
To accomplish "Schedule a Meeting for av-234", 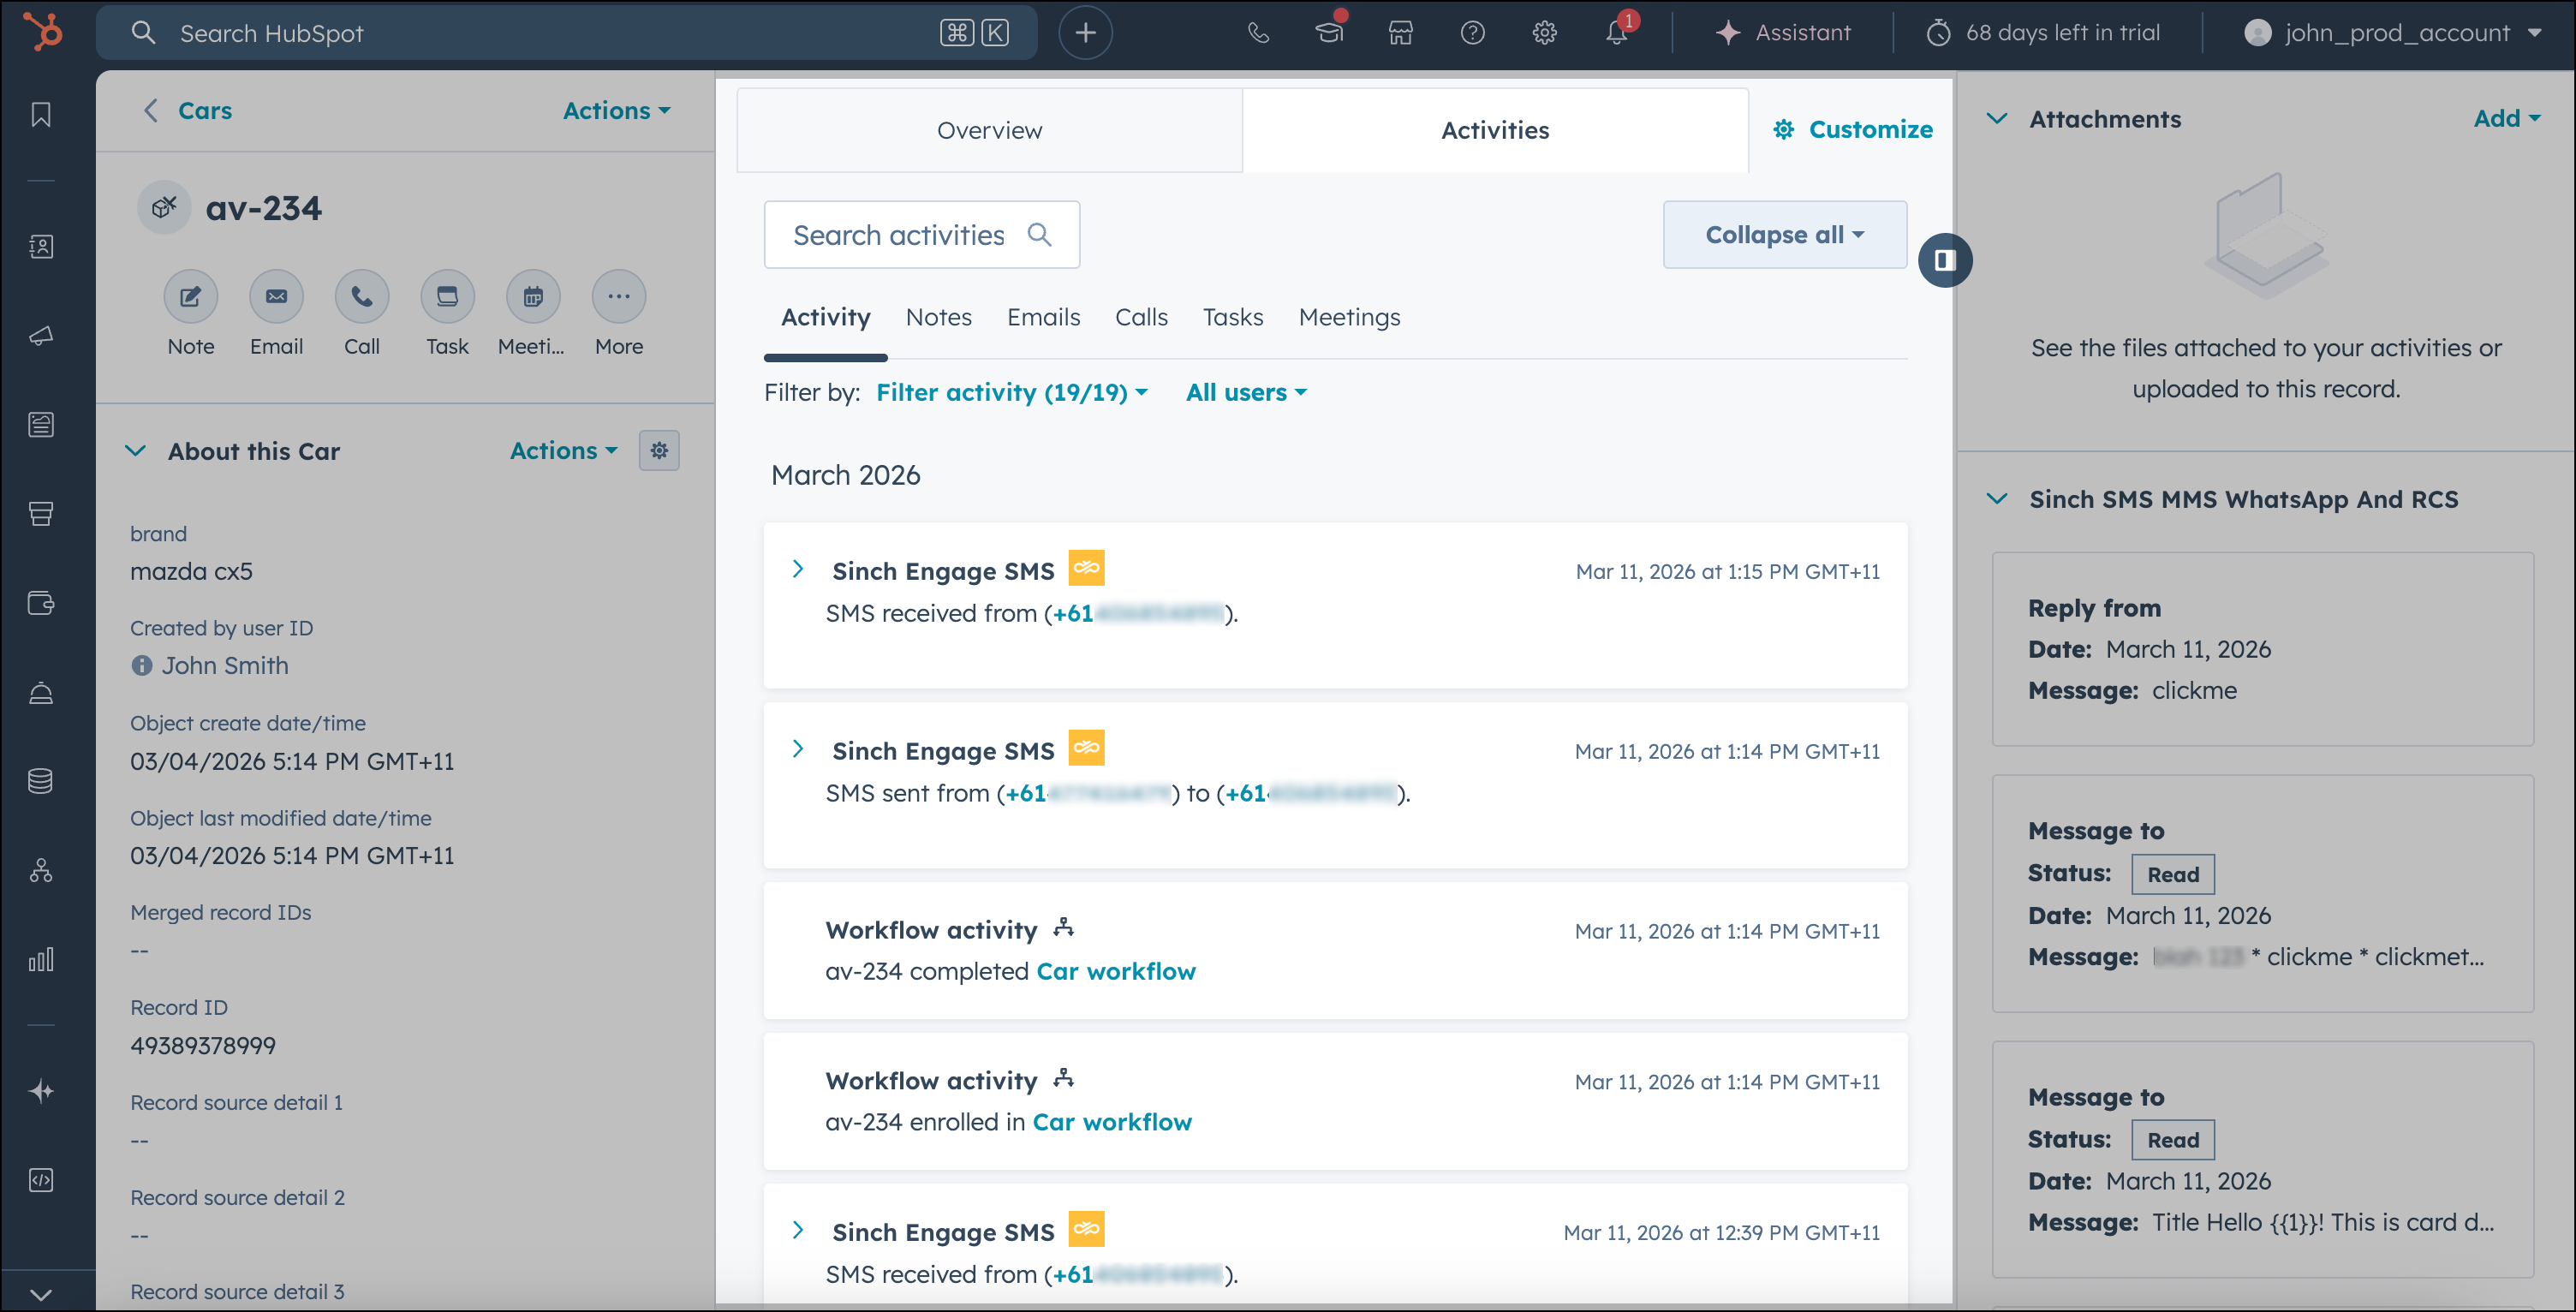I will (533, 296).
